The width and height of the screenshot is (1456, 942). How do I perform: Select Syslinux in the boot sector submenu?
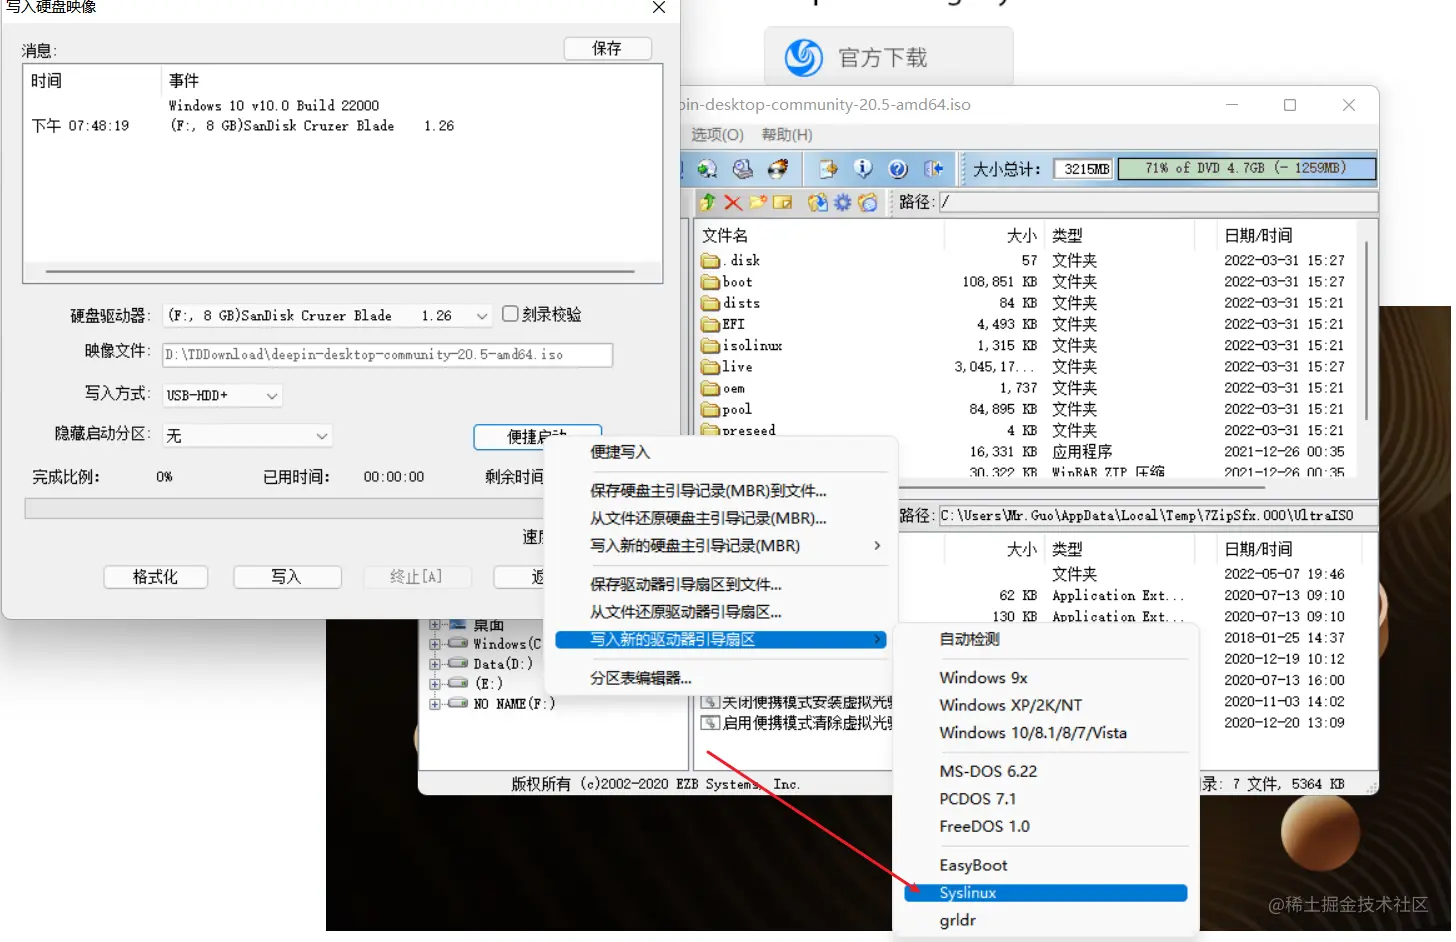[1045, 893]
